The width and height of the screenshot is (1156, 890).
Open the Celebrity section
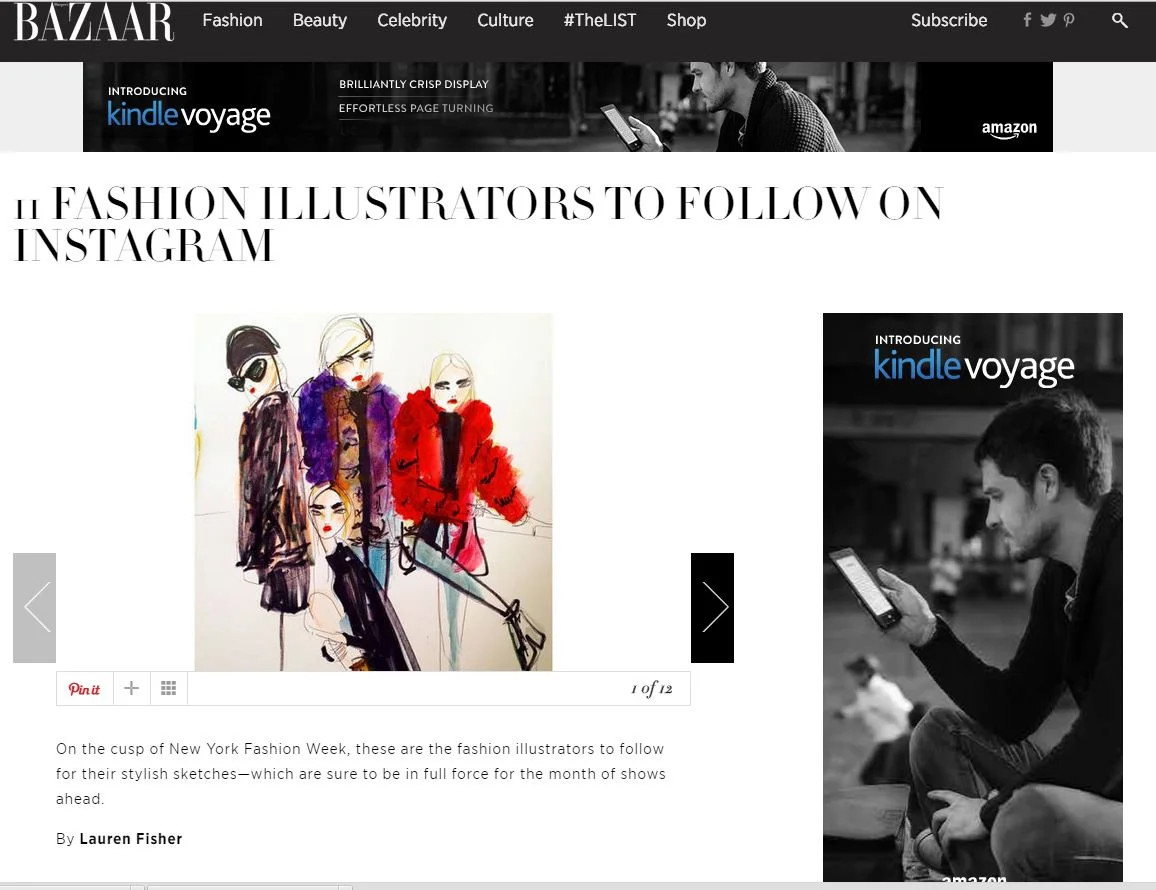(412, 21)
